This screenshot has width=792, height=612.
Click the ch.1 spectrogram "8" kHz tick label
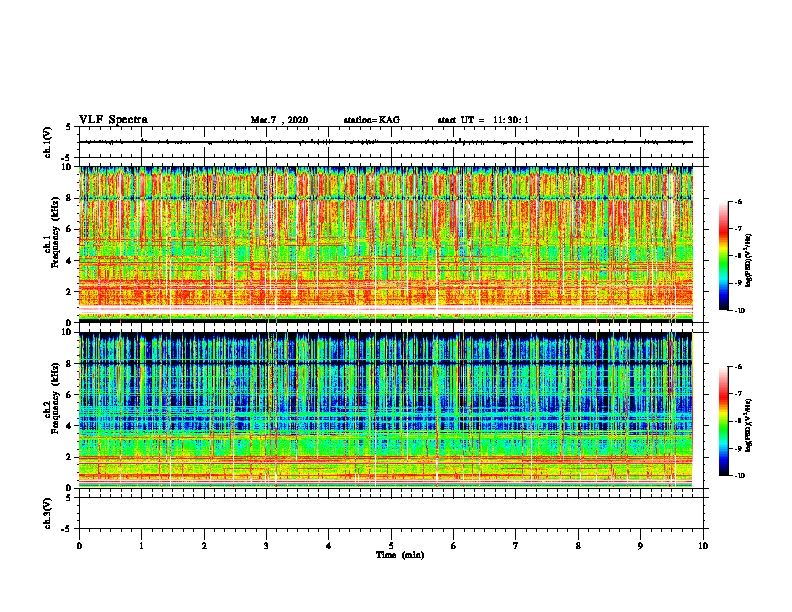[70, 198]
